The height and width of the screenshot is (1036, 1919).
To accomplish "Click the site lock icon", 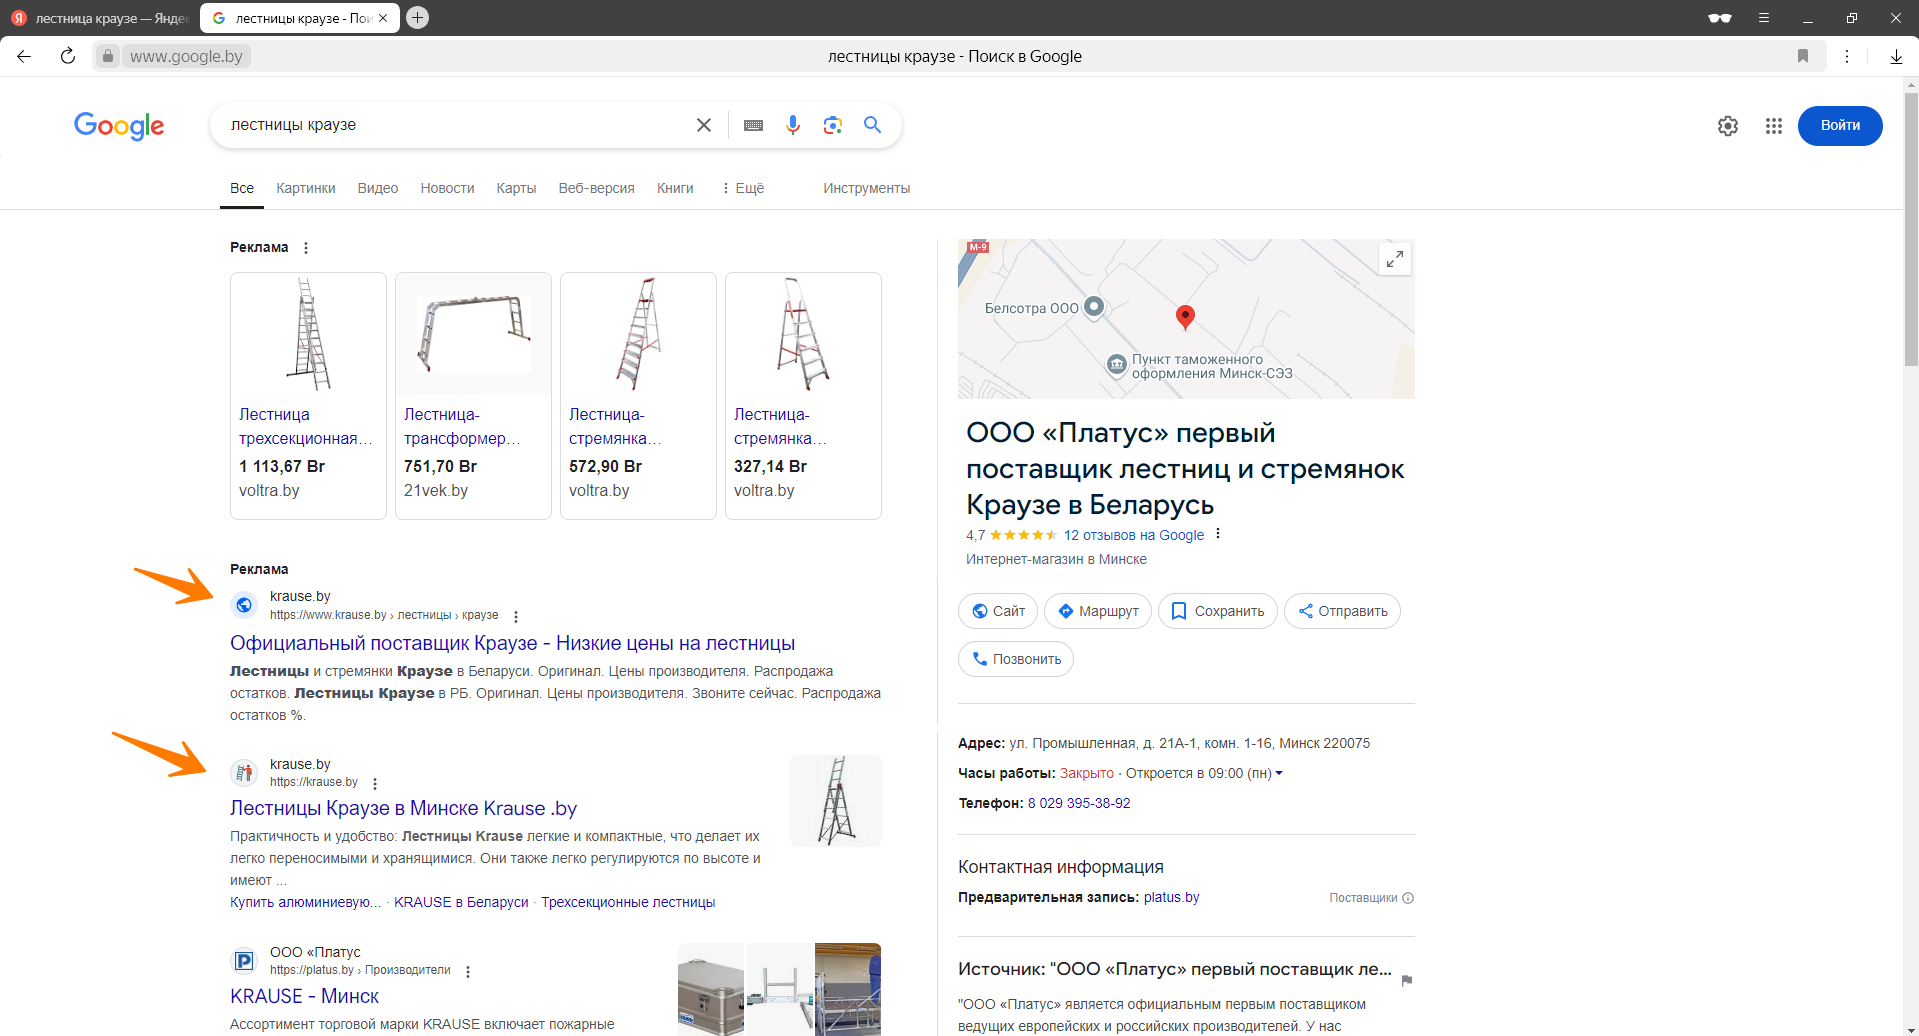I will pos(108,56).
